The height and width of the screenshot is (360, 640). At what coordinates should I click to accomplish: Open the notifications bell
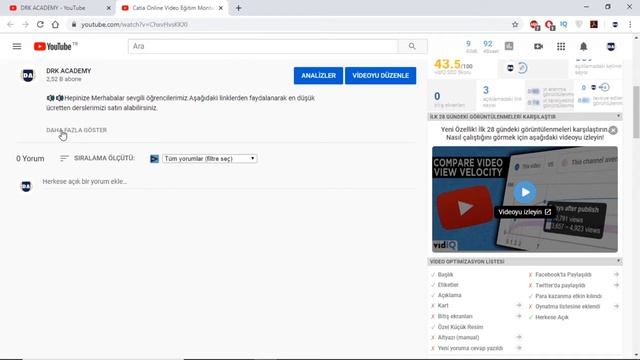584,47
